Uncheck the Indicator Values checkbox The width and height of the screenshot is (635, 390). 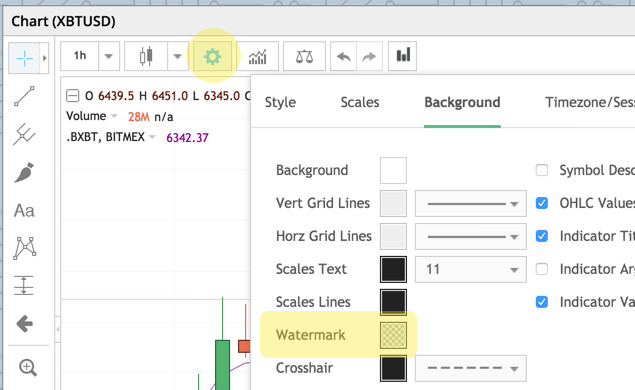pos(542,302)
